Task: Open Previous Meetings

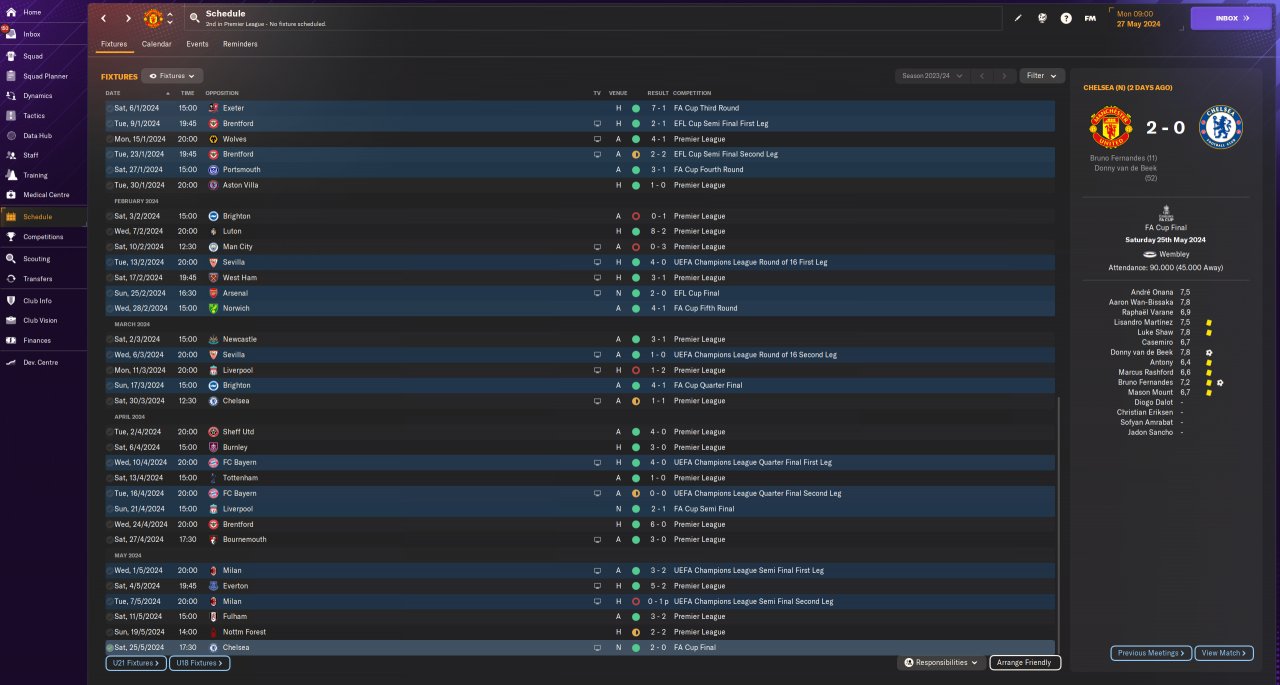Action: (1151, 653)
